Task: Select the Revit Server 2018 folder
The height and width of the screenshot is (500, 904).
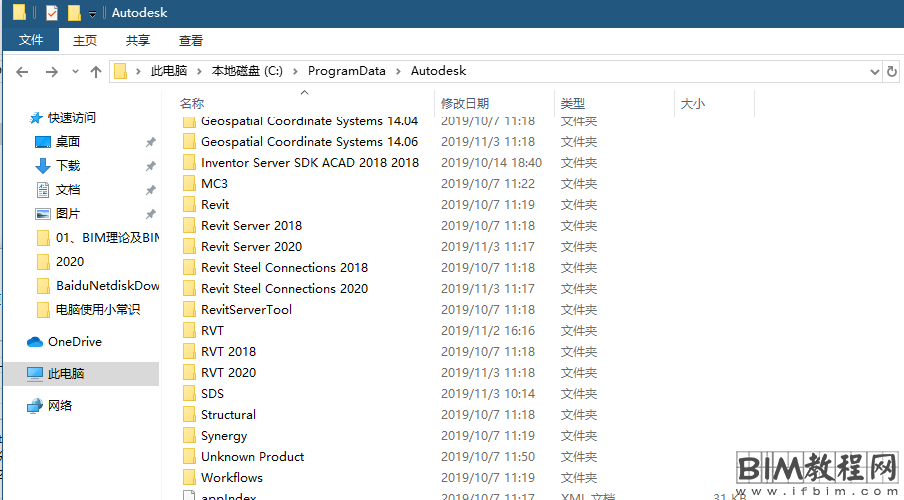Action: pyautogui.click(x=251, y=225)
